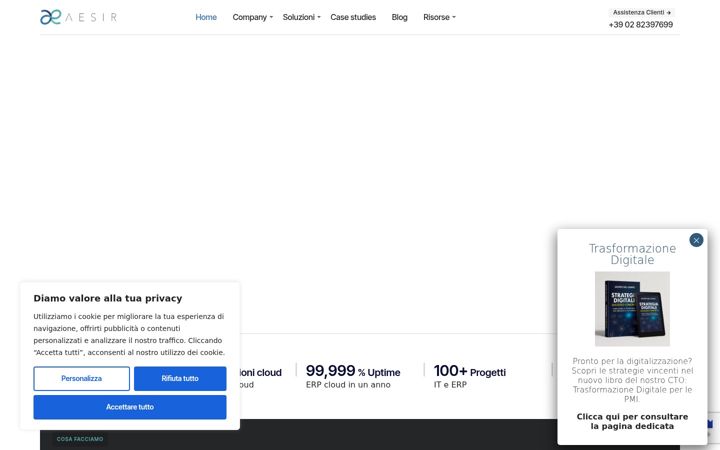Viewport: 720px width, 450px height.
Task: Select the 'ERP cloud in un anno' text
Action: 348,385
